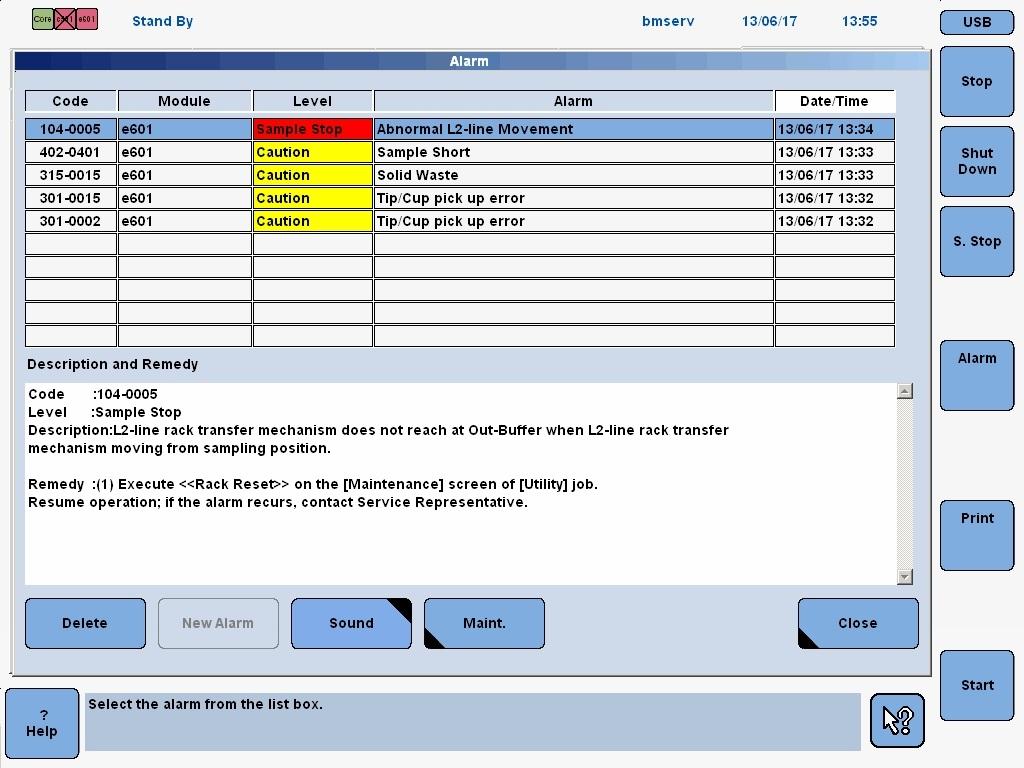
Task: Select alarm code 104-0005
Action: click(71, 129)
